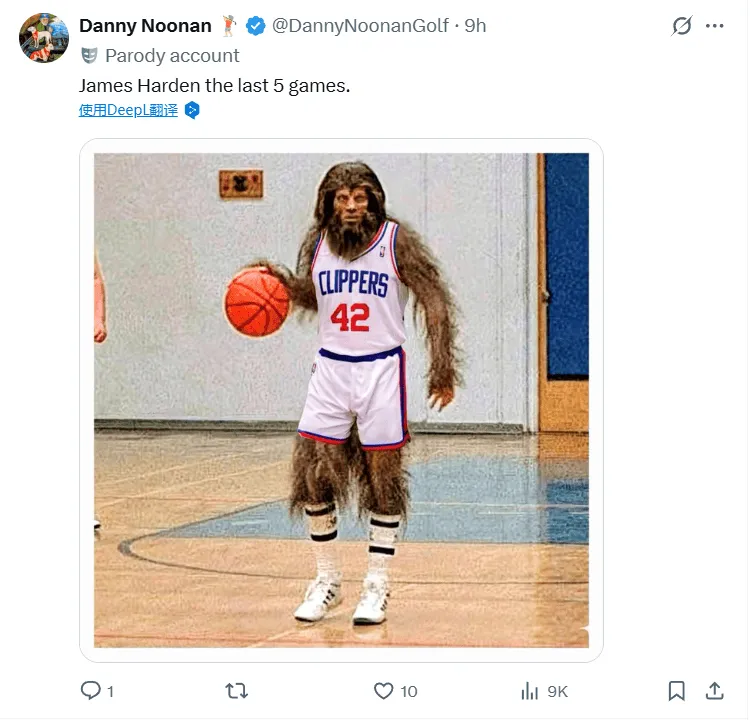Open the 9h timestamp link
This screenshot has height=720, width=750.
point(475,26)
